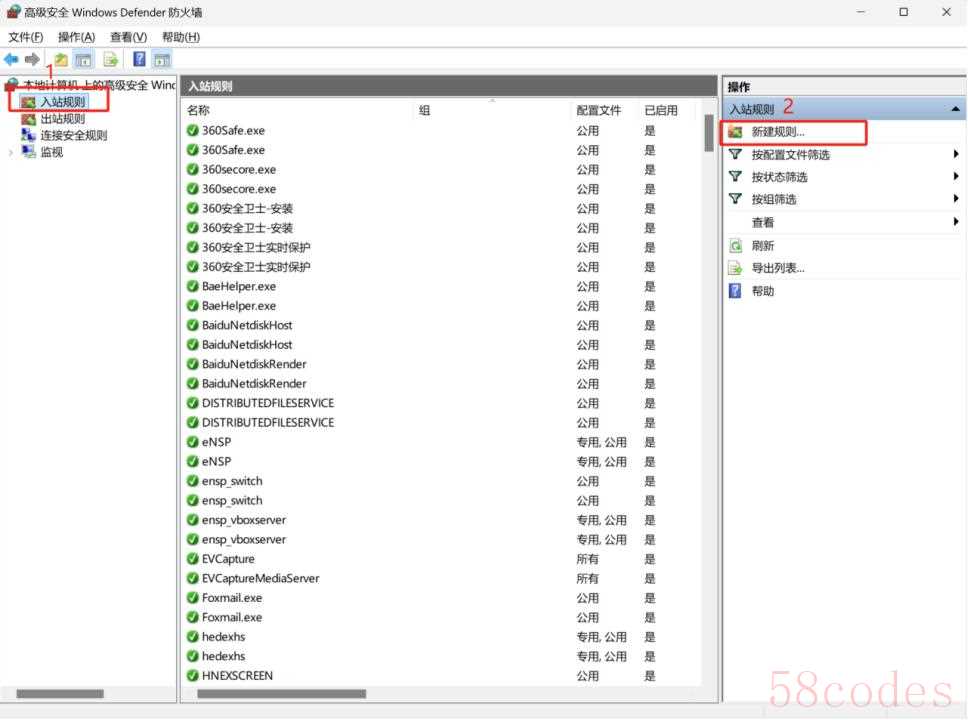Open the 按配置文件筛选 submenu arrow

click(956, 154)
